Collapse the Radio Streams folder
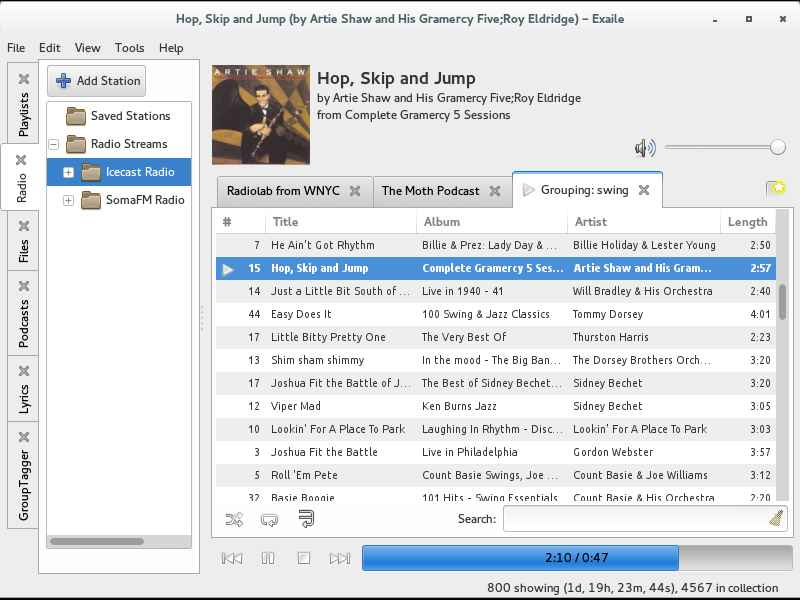This screenshot has width=800, height=600. click(54, 144)
